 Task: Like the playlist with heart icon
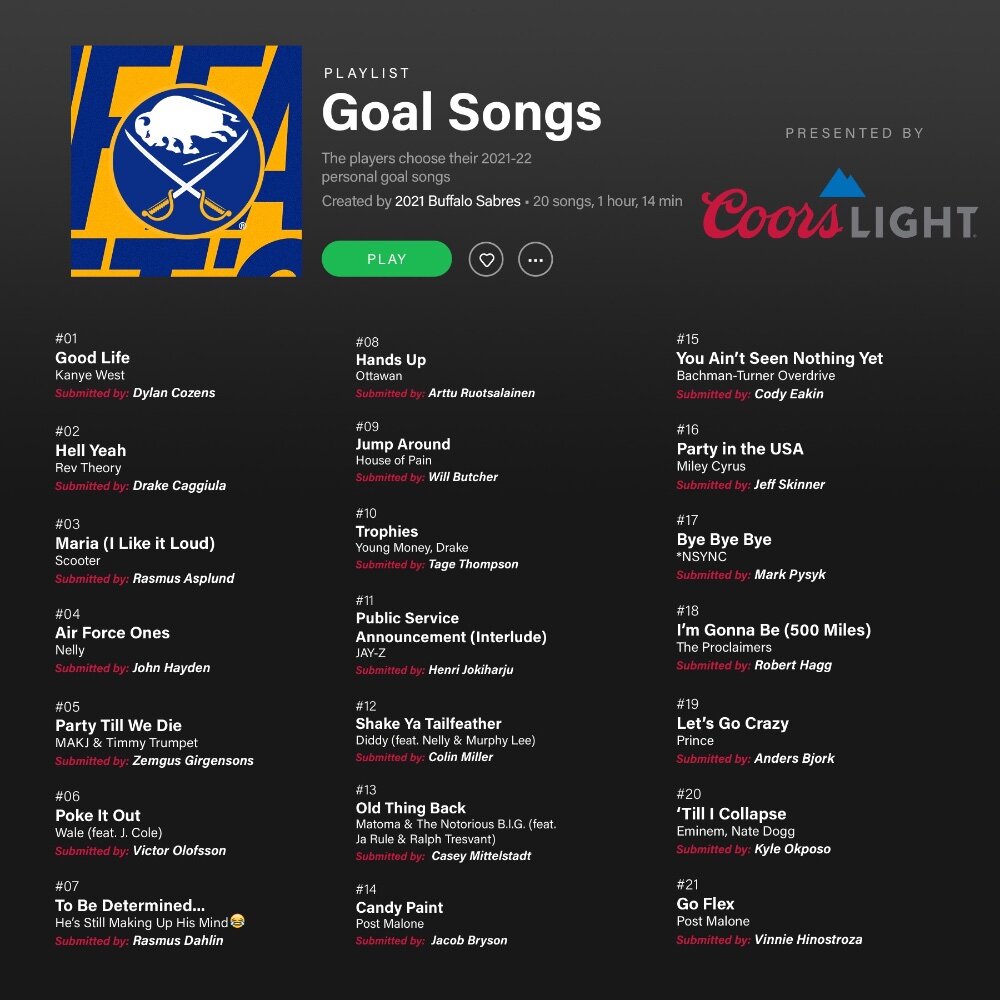(x=486, y=260)
